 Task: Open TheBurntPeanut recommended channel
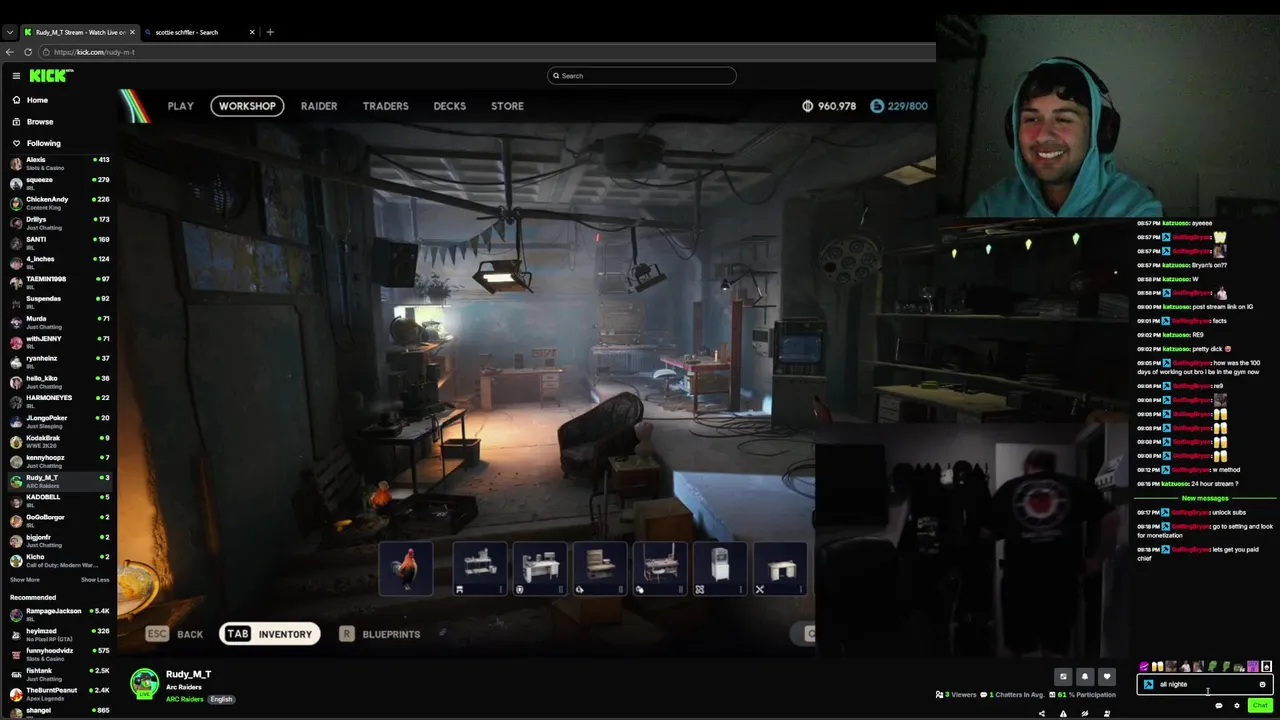click(x=60, y=694)
